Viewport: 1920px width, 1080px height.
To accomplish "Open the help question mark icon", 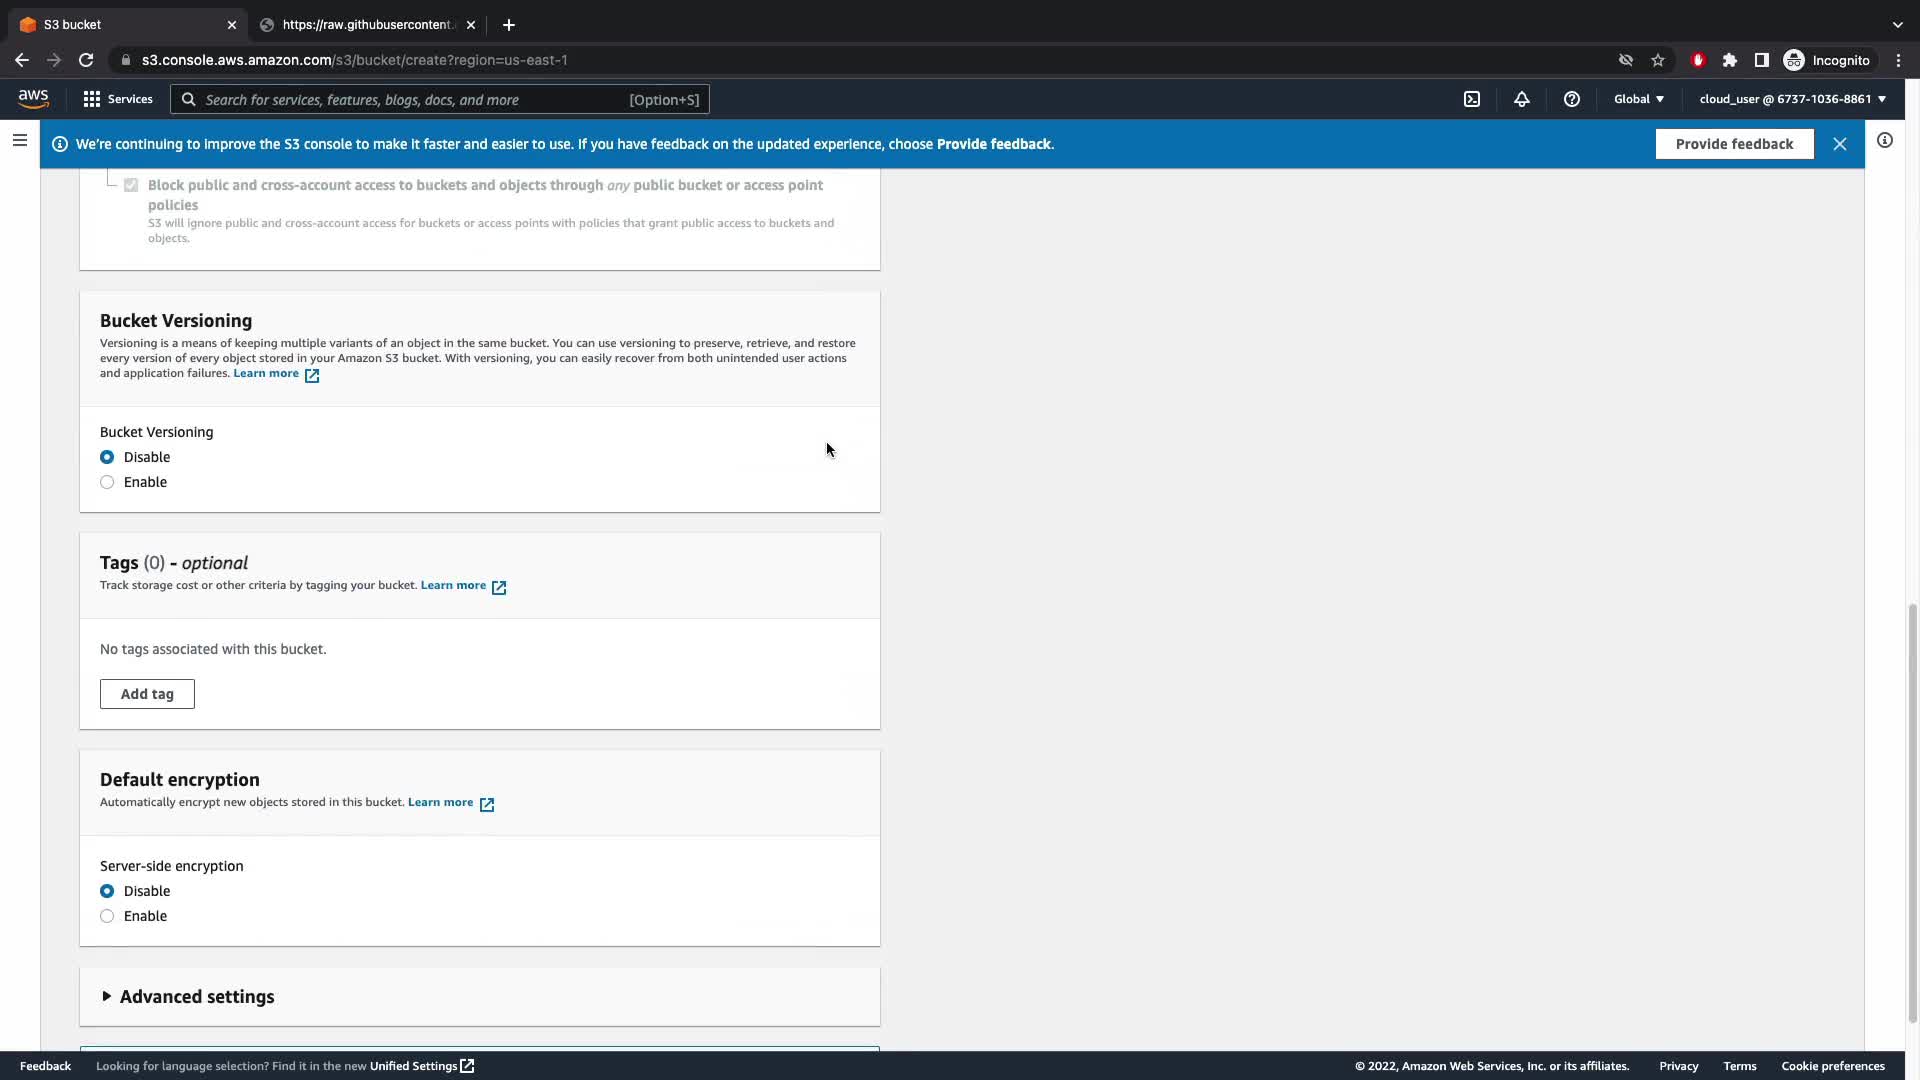I will tap(1571, 99).
